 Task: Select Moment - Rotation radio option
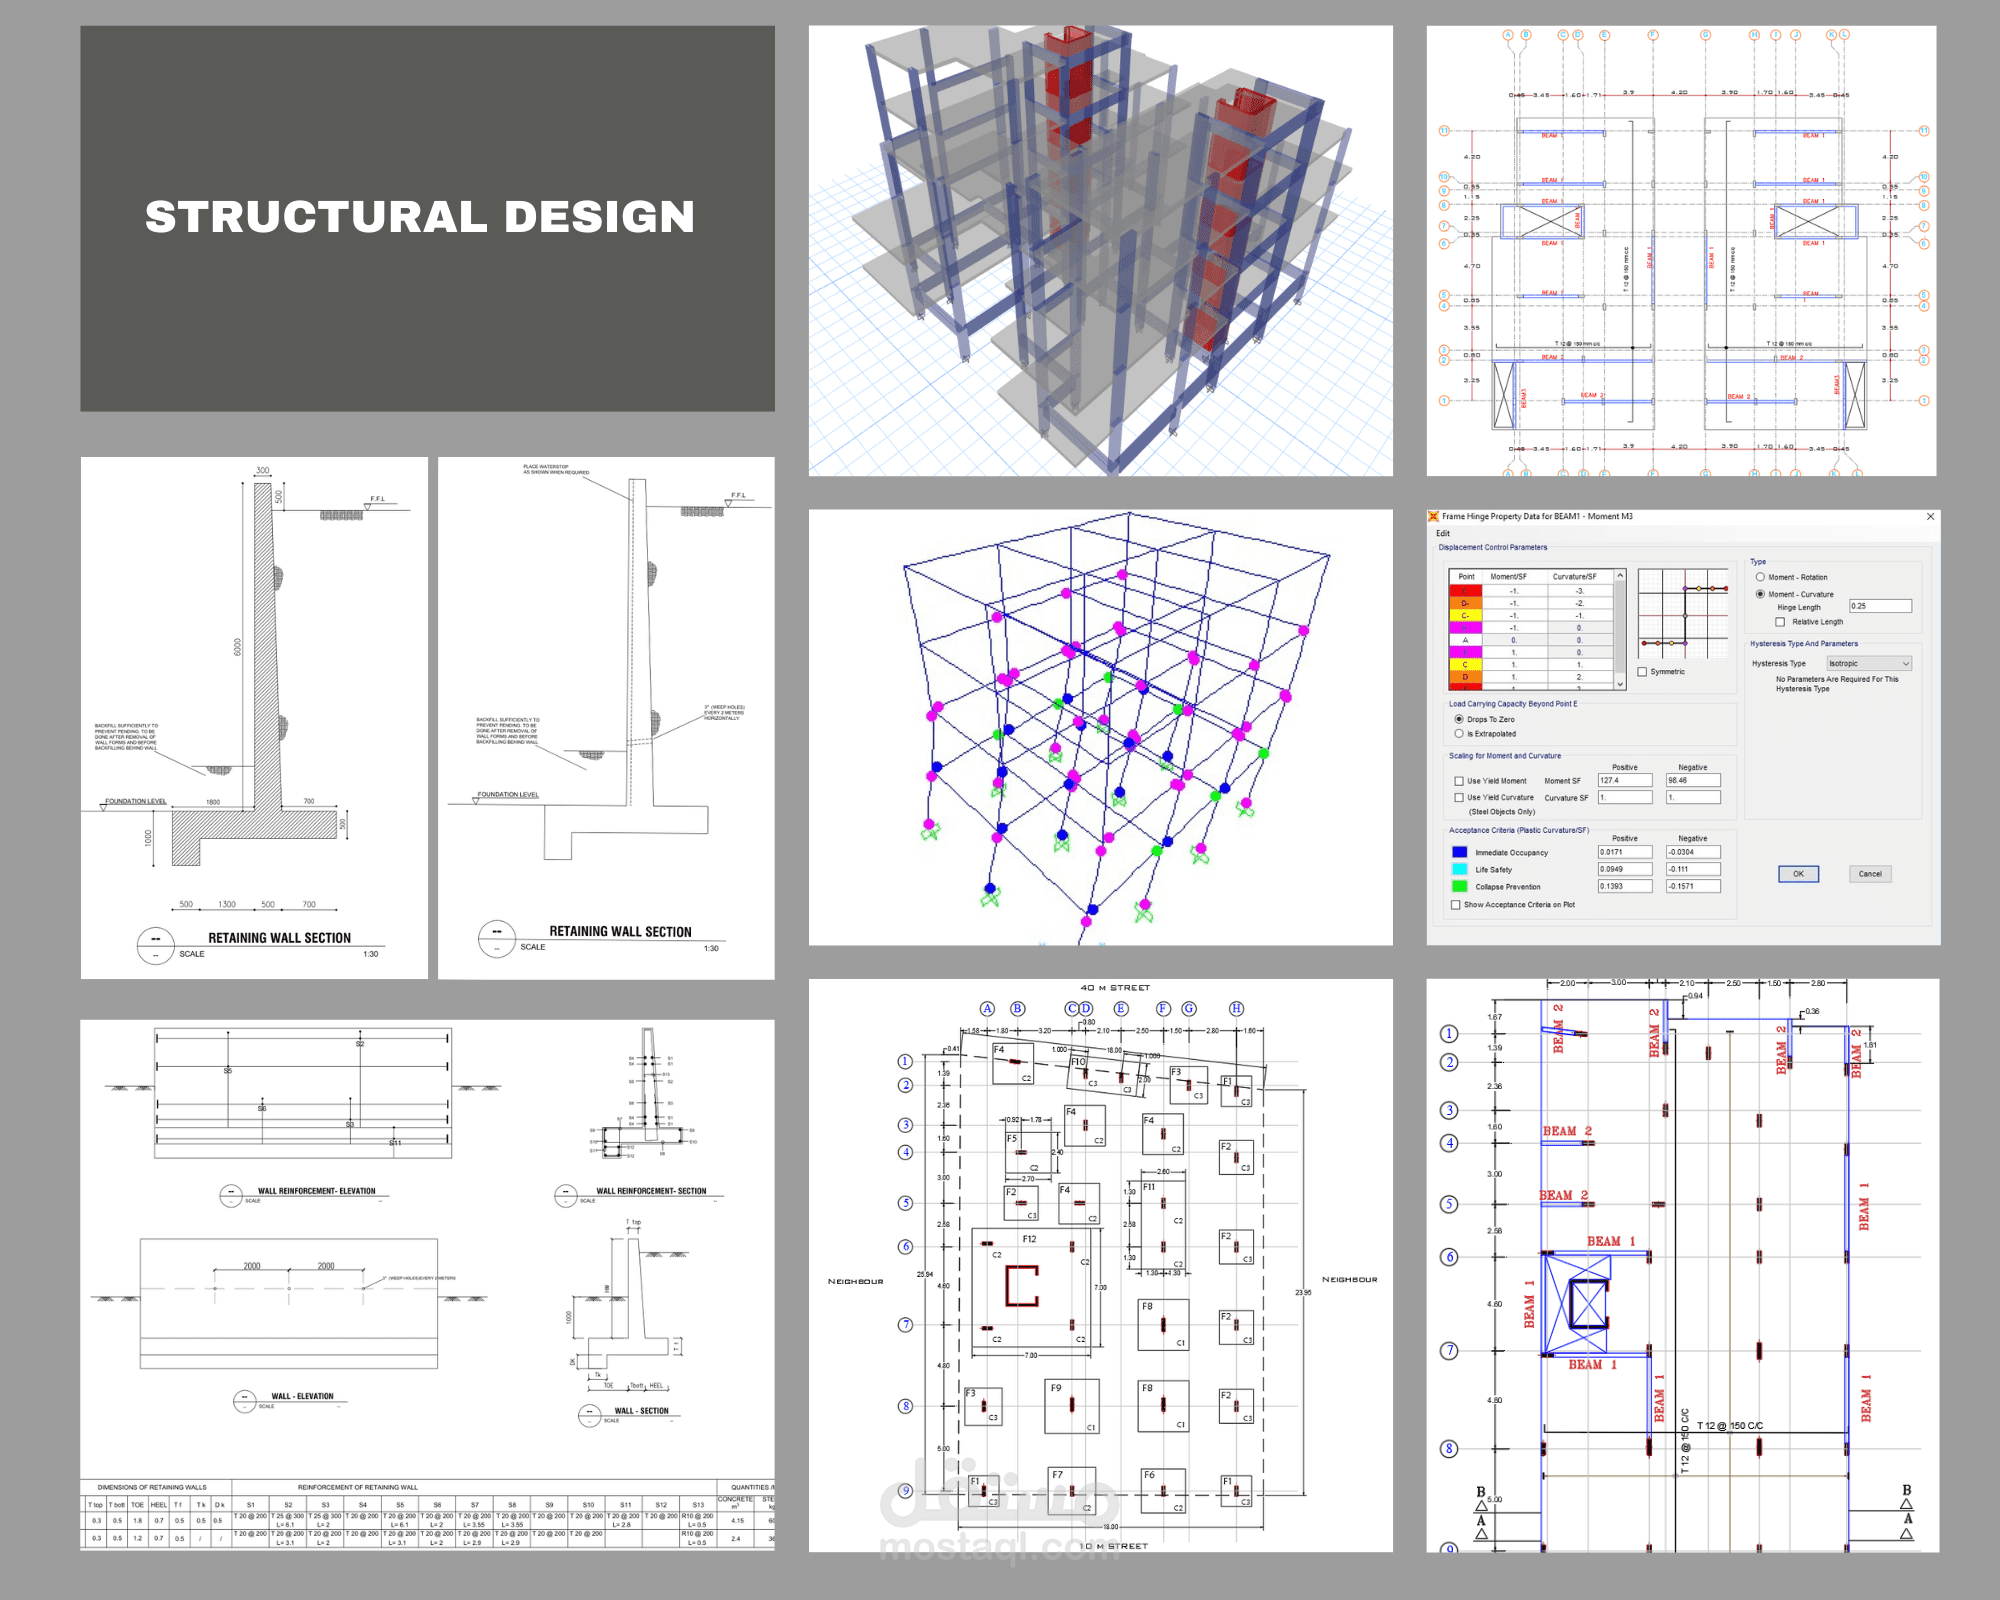(x=1760, y=577)
